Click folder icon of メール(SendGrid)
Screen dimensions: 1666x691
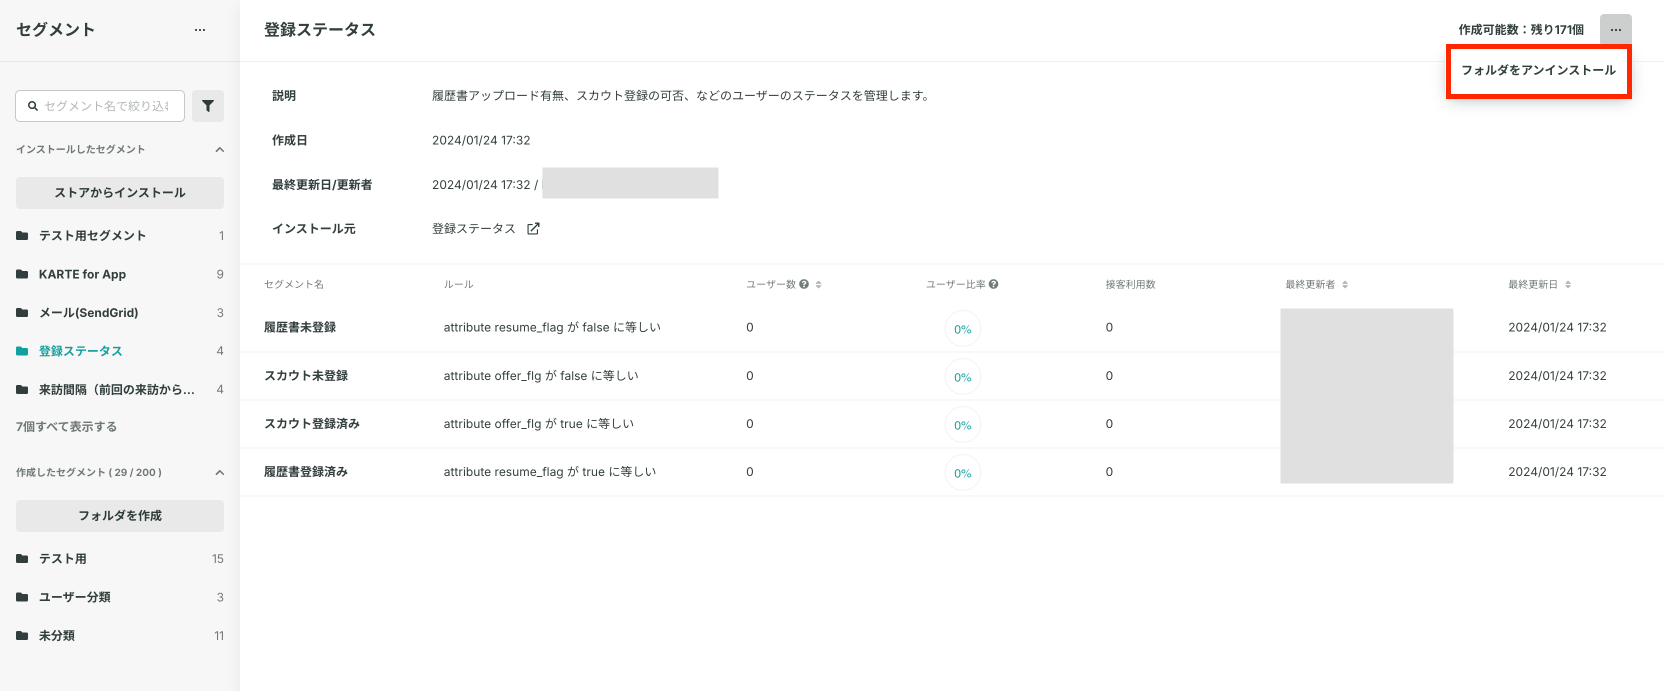point(22,313)
